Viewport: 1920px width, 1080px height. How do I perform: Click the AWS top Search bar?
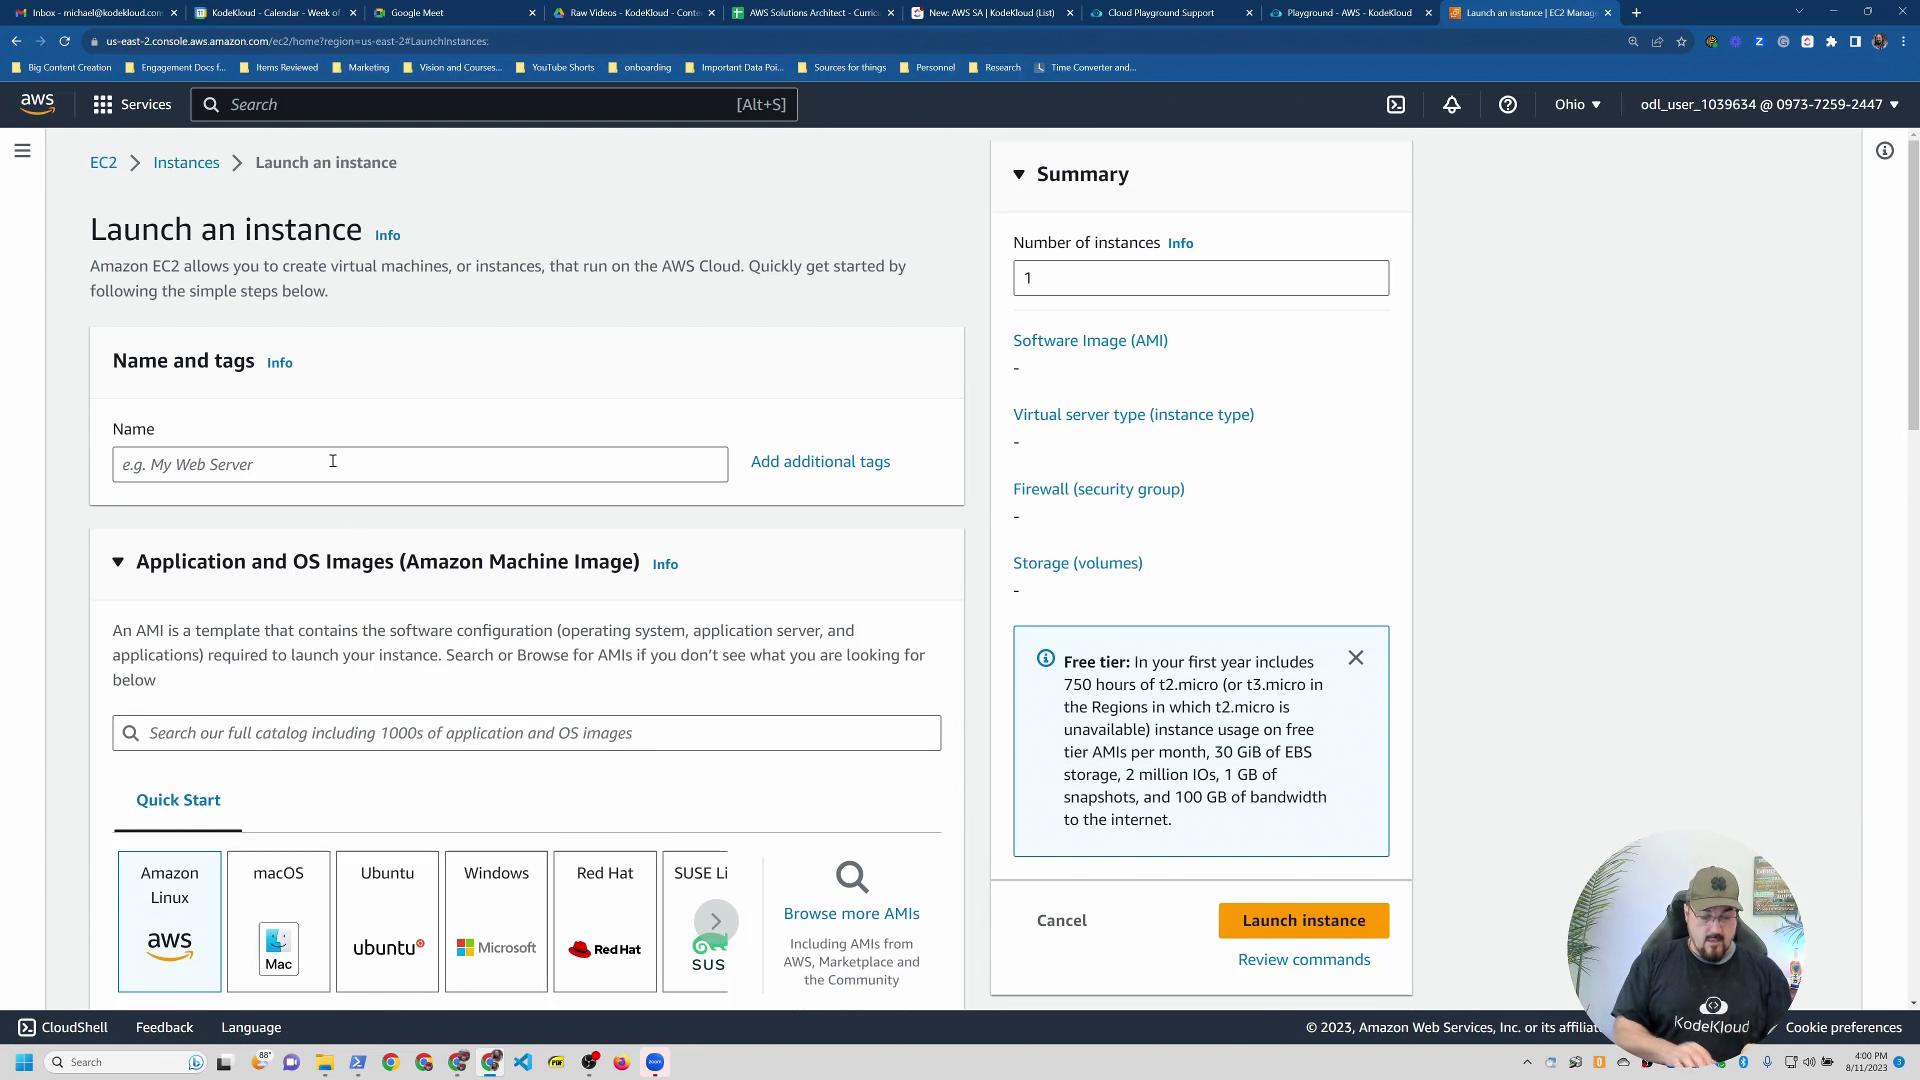[x=494, y=104]
